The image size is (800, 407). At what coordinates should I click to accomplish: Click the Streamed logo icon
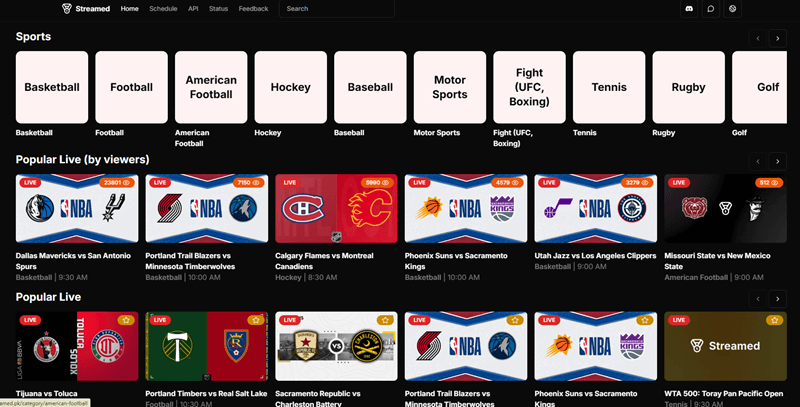[x=67, y=8]
